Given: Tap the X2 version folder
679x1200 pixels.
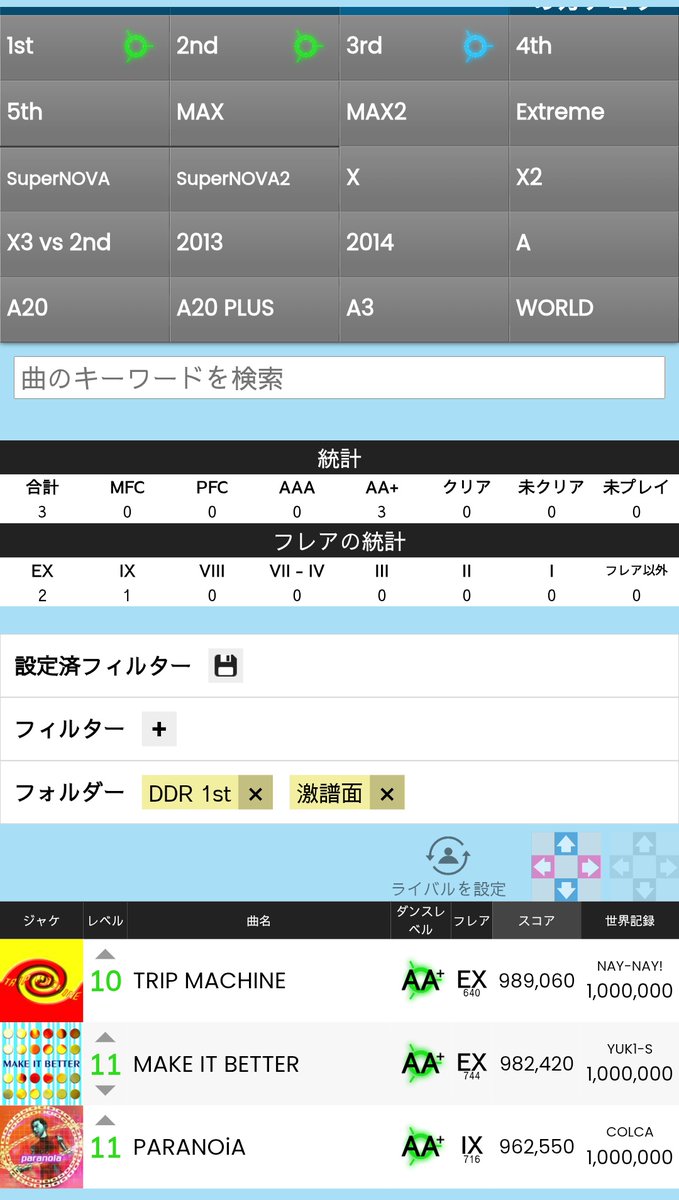Looking at the screenshot, I should click(594, 178).
